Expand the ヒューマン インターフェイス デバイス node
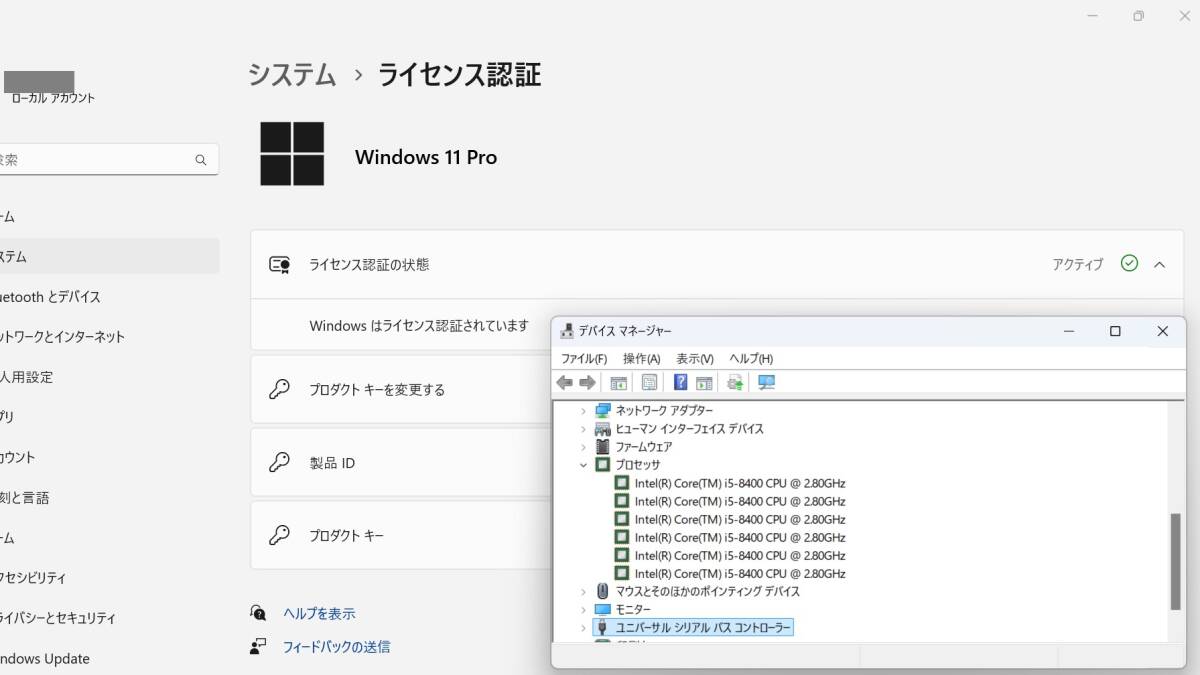The image size is (1200, 675). coord(584,429)
